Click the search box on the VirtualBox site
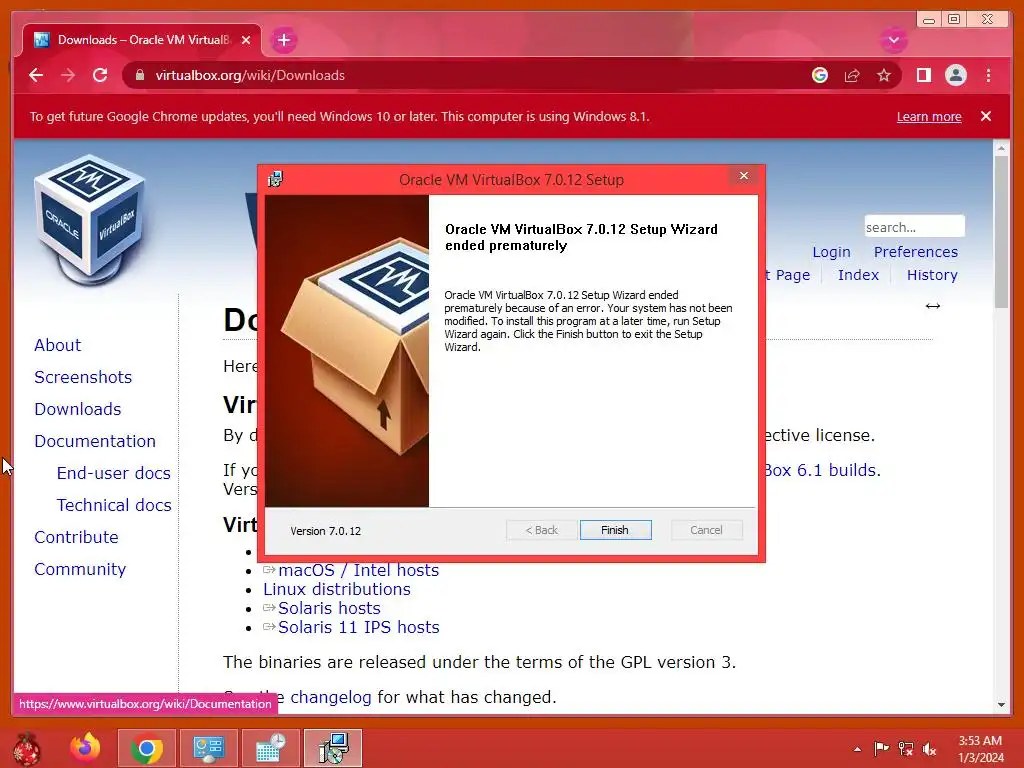Screen dimensions: 1024x768 [x=914, y=227]
